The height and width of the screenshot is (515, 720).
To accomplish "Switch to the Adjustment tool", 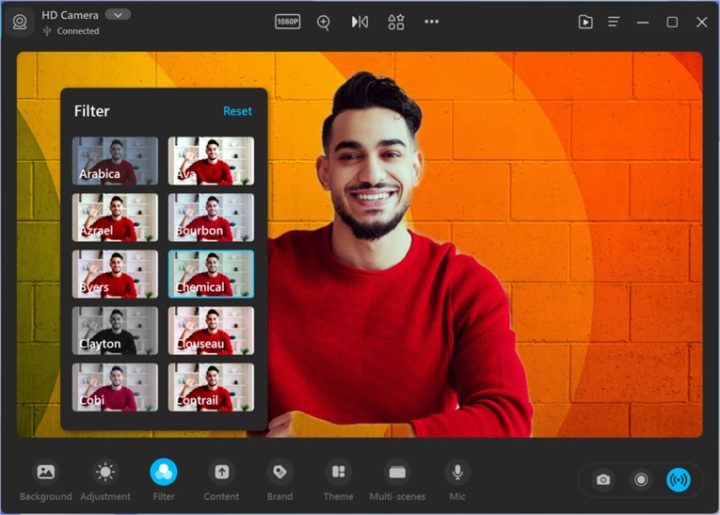I will point(105,481).
